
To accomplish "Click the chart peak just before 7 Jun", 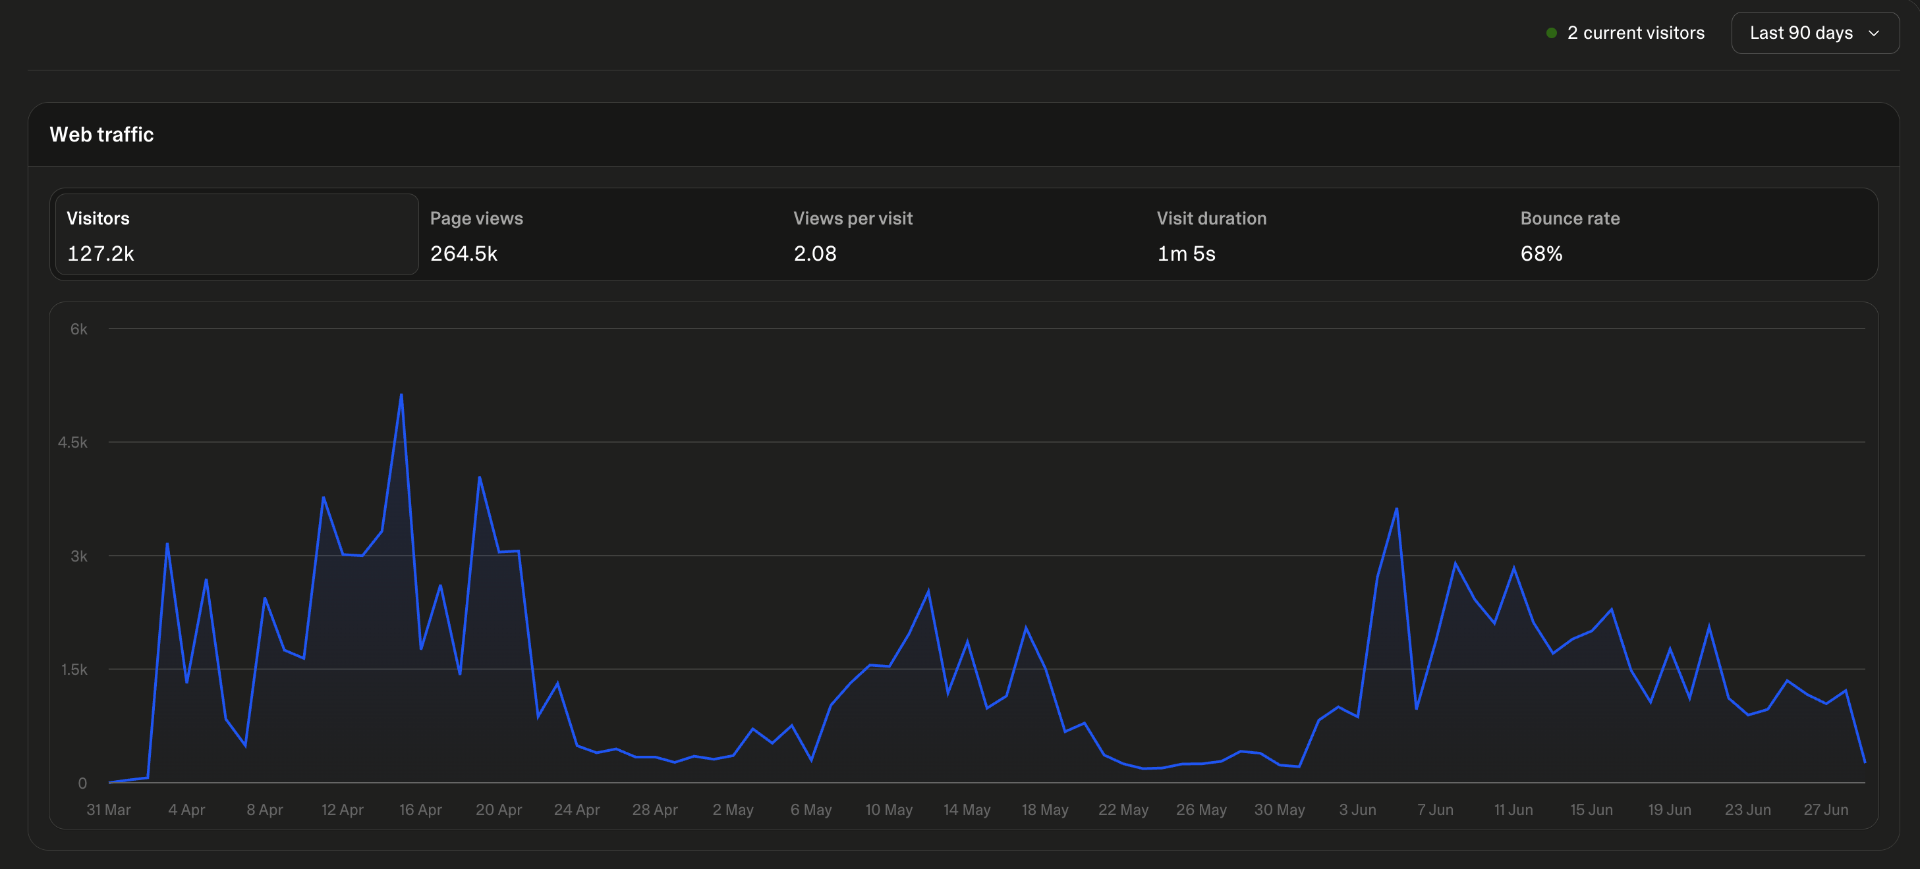I will point(1397,509).
